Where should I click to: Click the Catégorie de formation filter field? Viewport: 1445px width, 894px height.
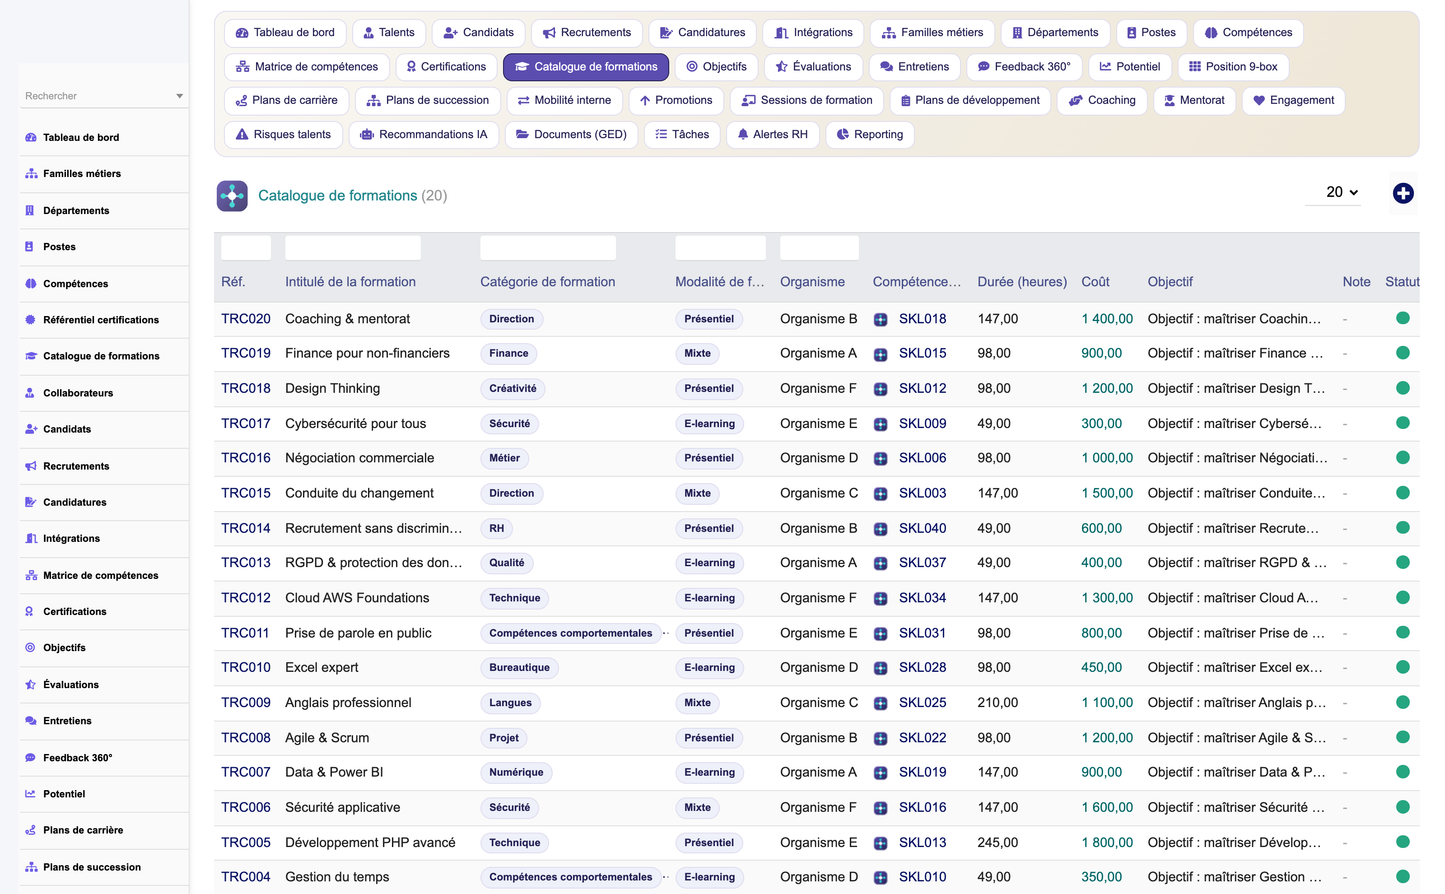click(x=548, y=248)
